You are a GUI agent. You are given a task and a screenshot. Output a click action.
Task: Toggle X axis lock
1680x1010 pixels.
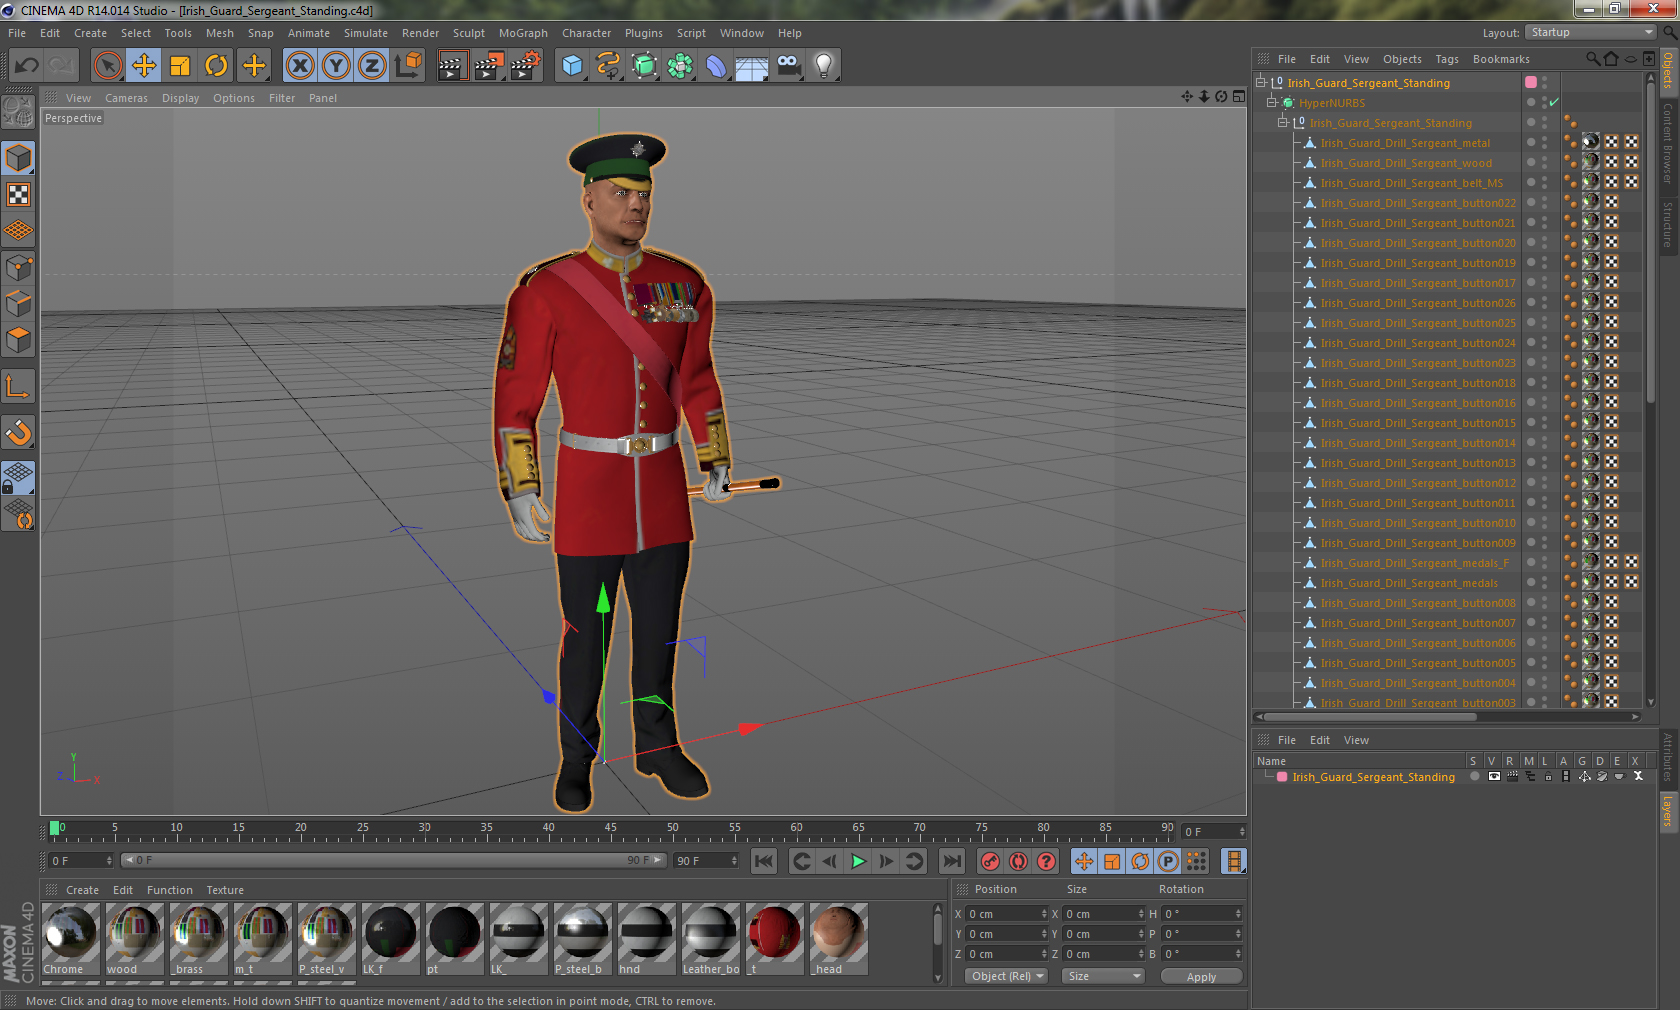299,66
